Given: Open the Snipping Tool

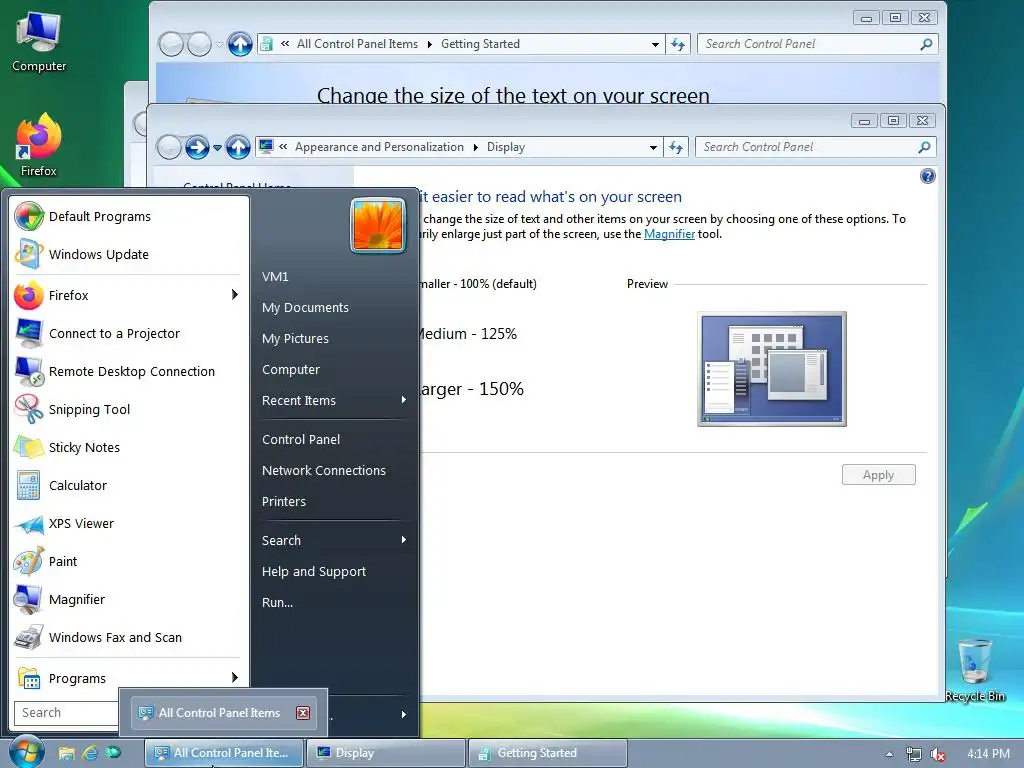Looking at the screenshot, I should point(127,409).
